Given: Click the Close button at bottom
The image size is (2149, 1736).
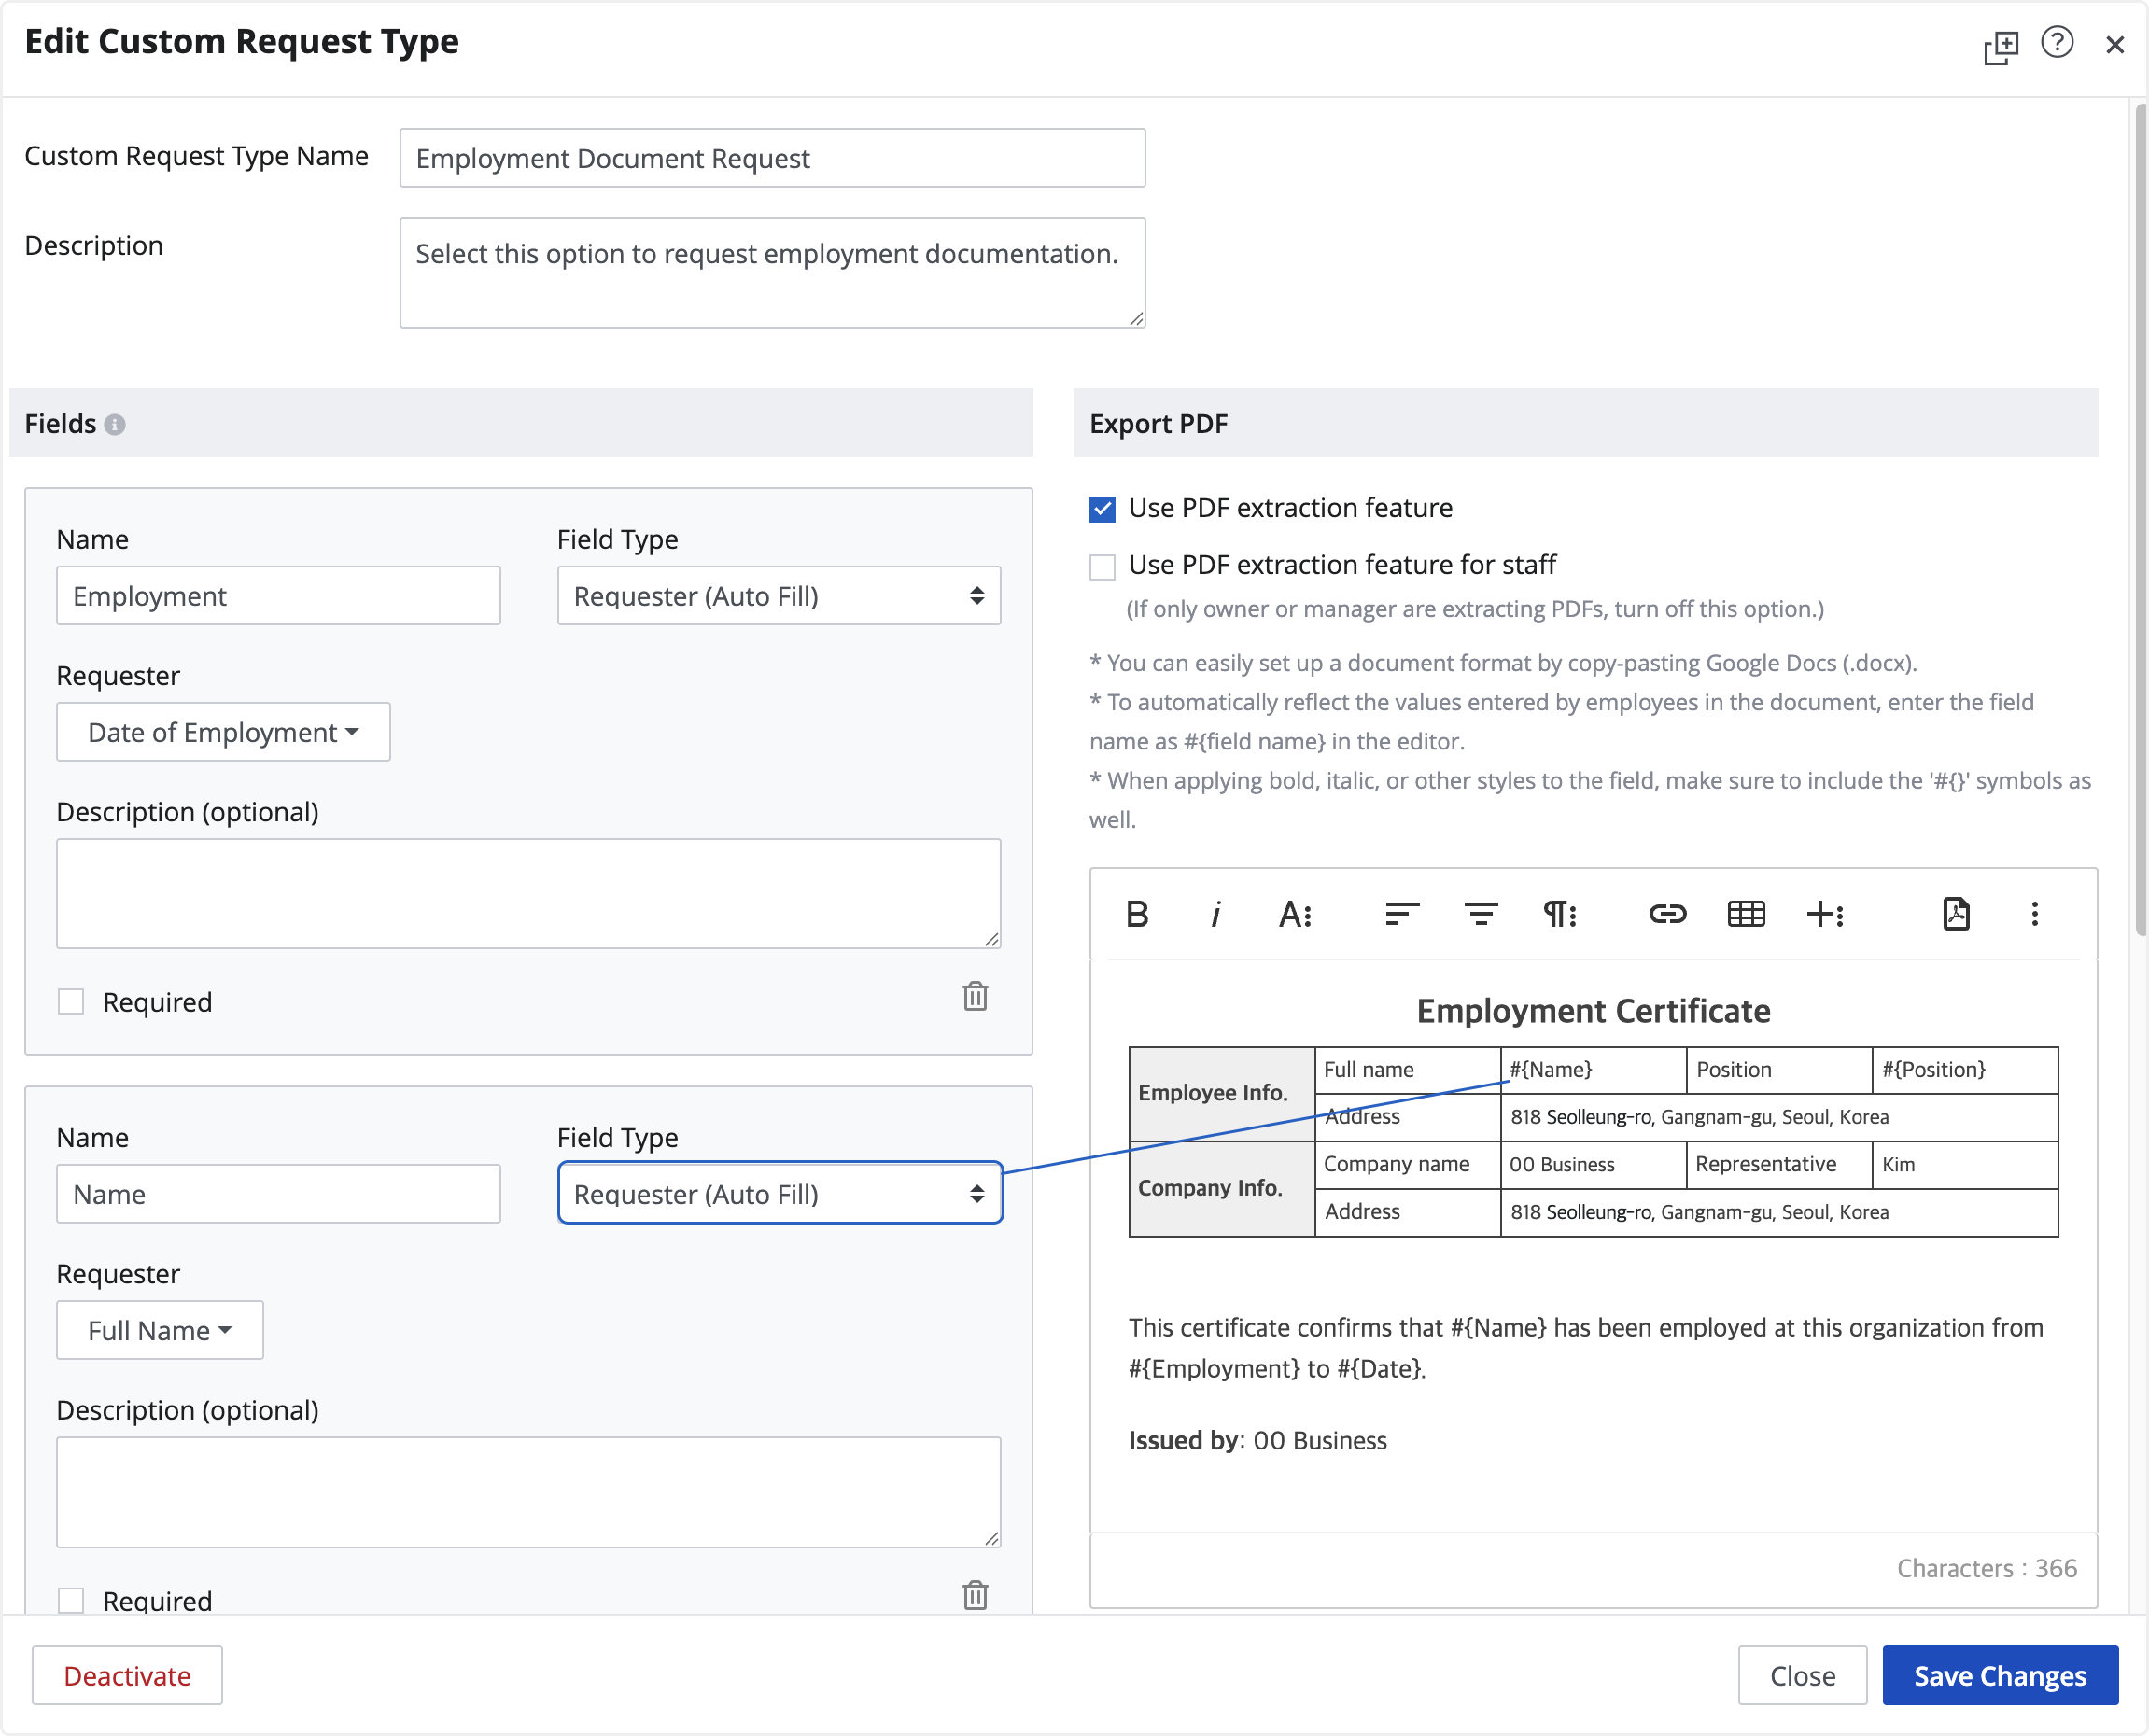Looking at the screenshot, I should pos(1802,1675).
